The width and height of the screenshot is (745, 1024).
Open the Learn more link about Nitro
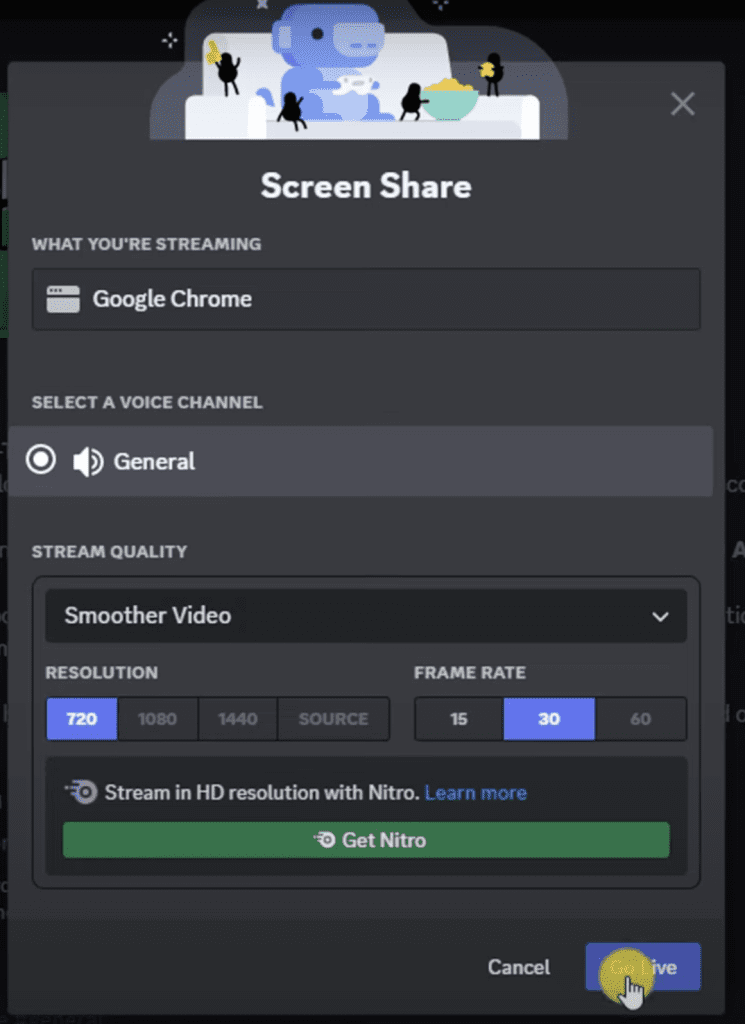point(476,792)
